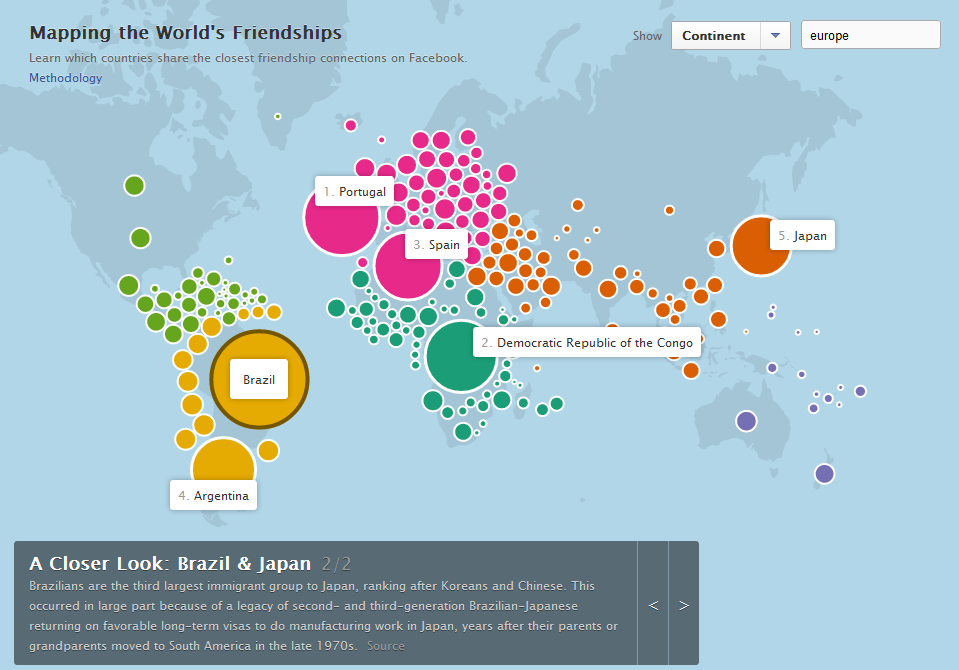Go to previous Closer Look slide
Screen dimensions: 959x670
[x=653, y=605]
